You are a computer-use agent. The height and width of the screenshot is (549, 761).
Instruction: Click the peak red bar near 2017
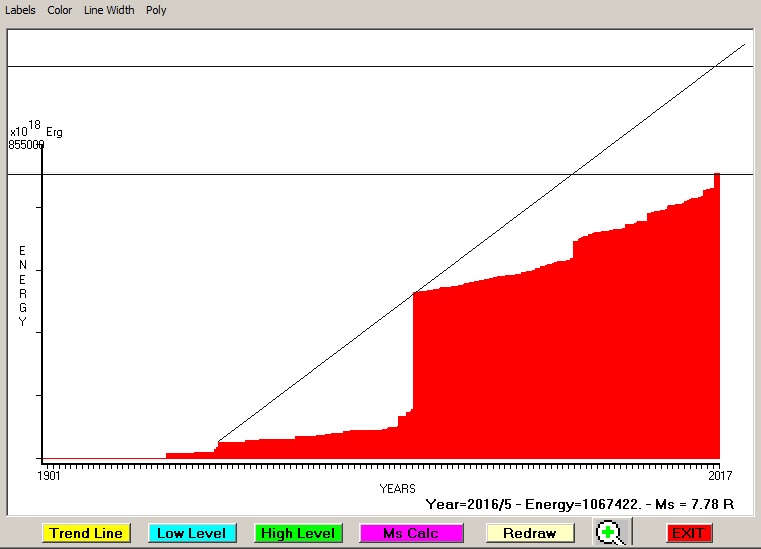[x=717, y=182]
